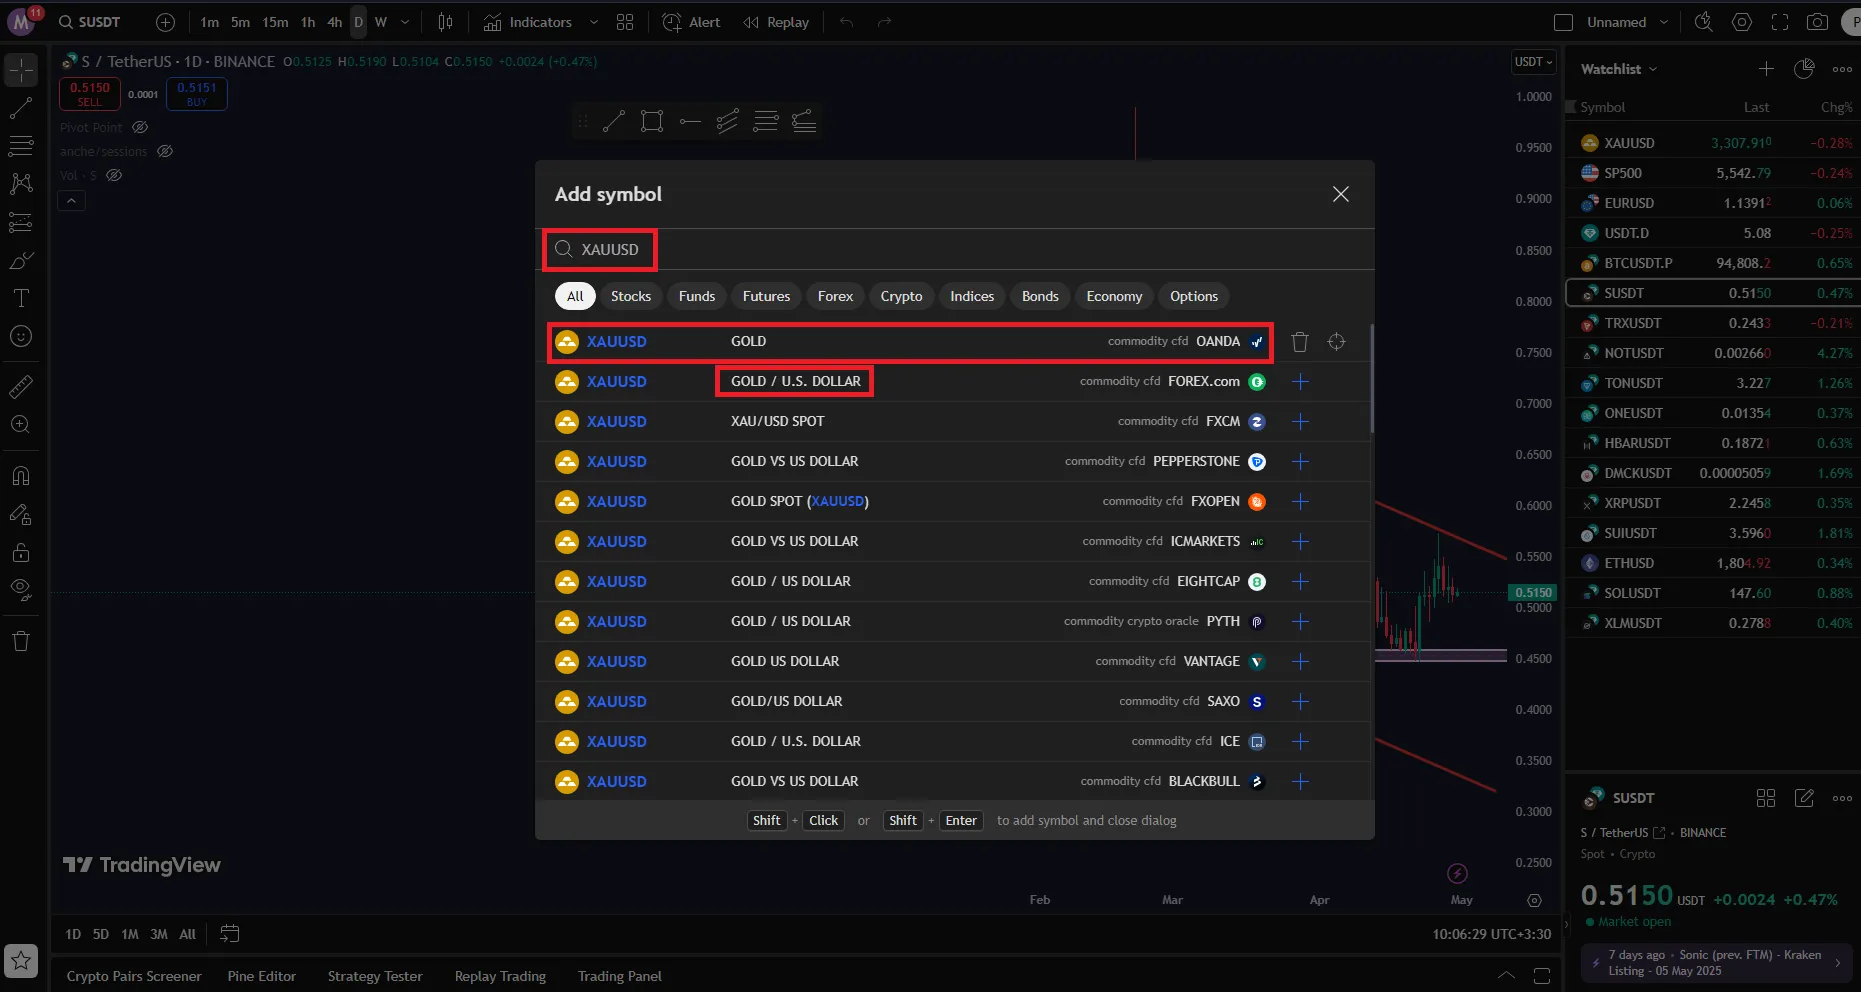
Task: Expand the Watchlist dropdown
Action: tap(1618, 69)
